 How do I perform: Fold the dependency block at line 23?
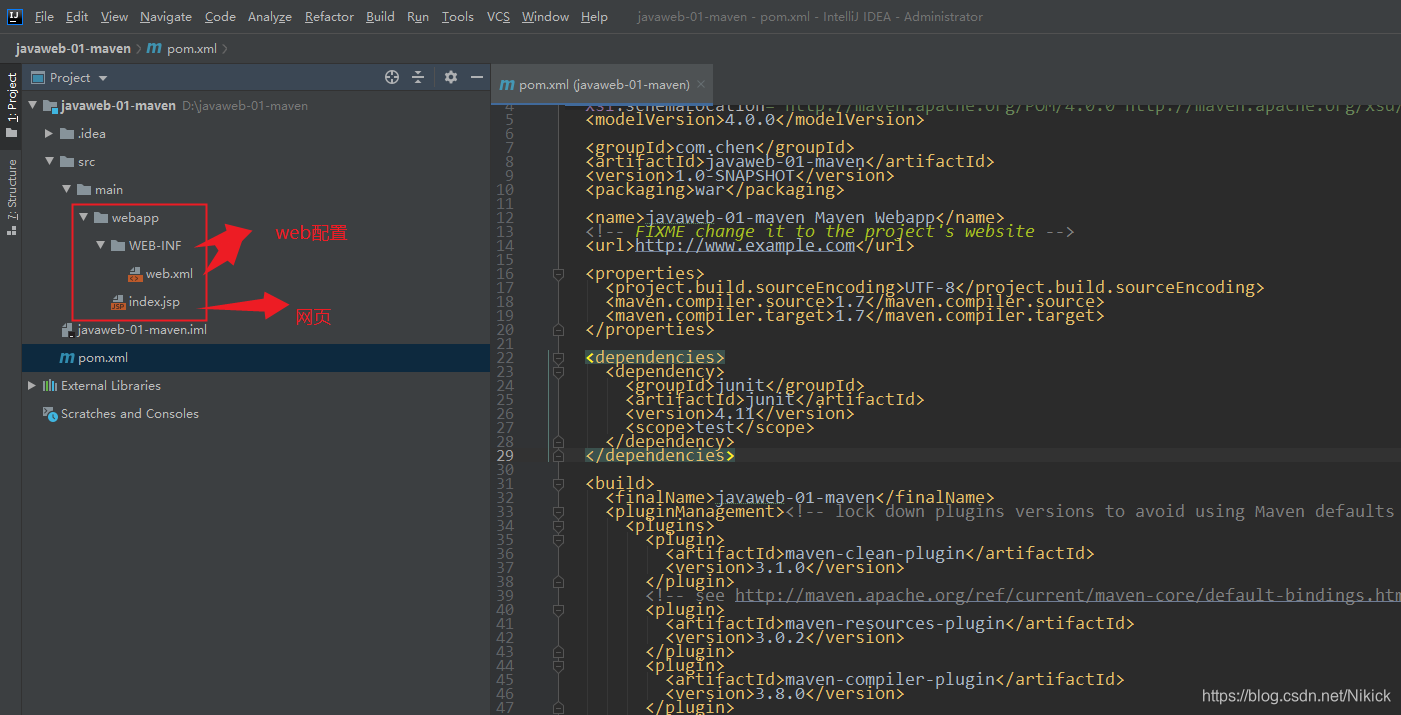[x=557, y=371]
